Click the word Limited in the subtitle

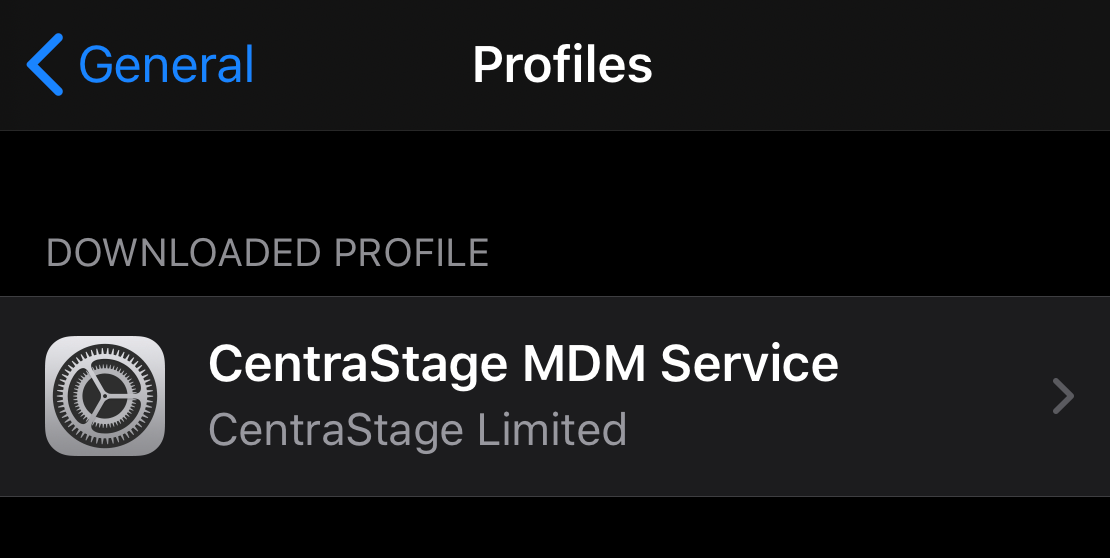[x=552, y=430]
